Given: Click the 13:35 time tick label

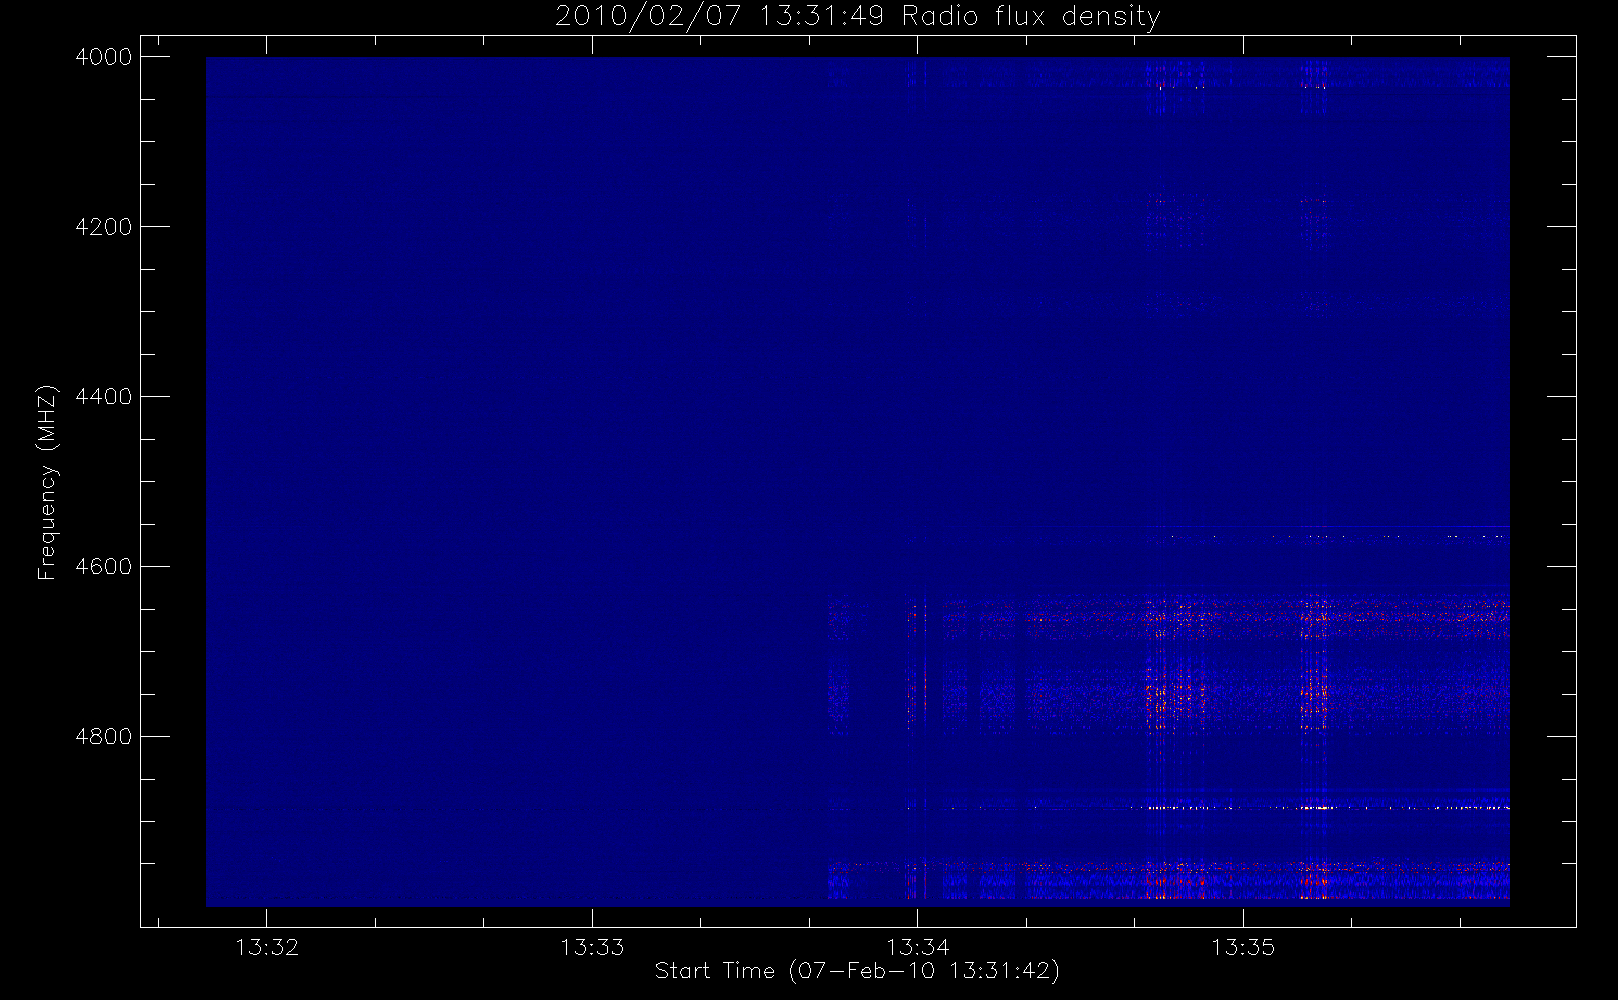Looking at the screenshot, I should click(x=1243, y=947).
